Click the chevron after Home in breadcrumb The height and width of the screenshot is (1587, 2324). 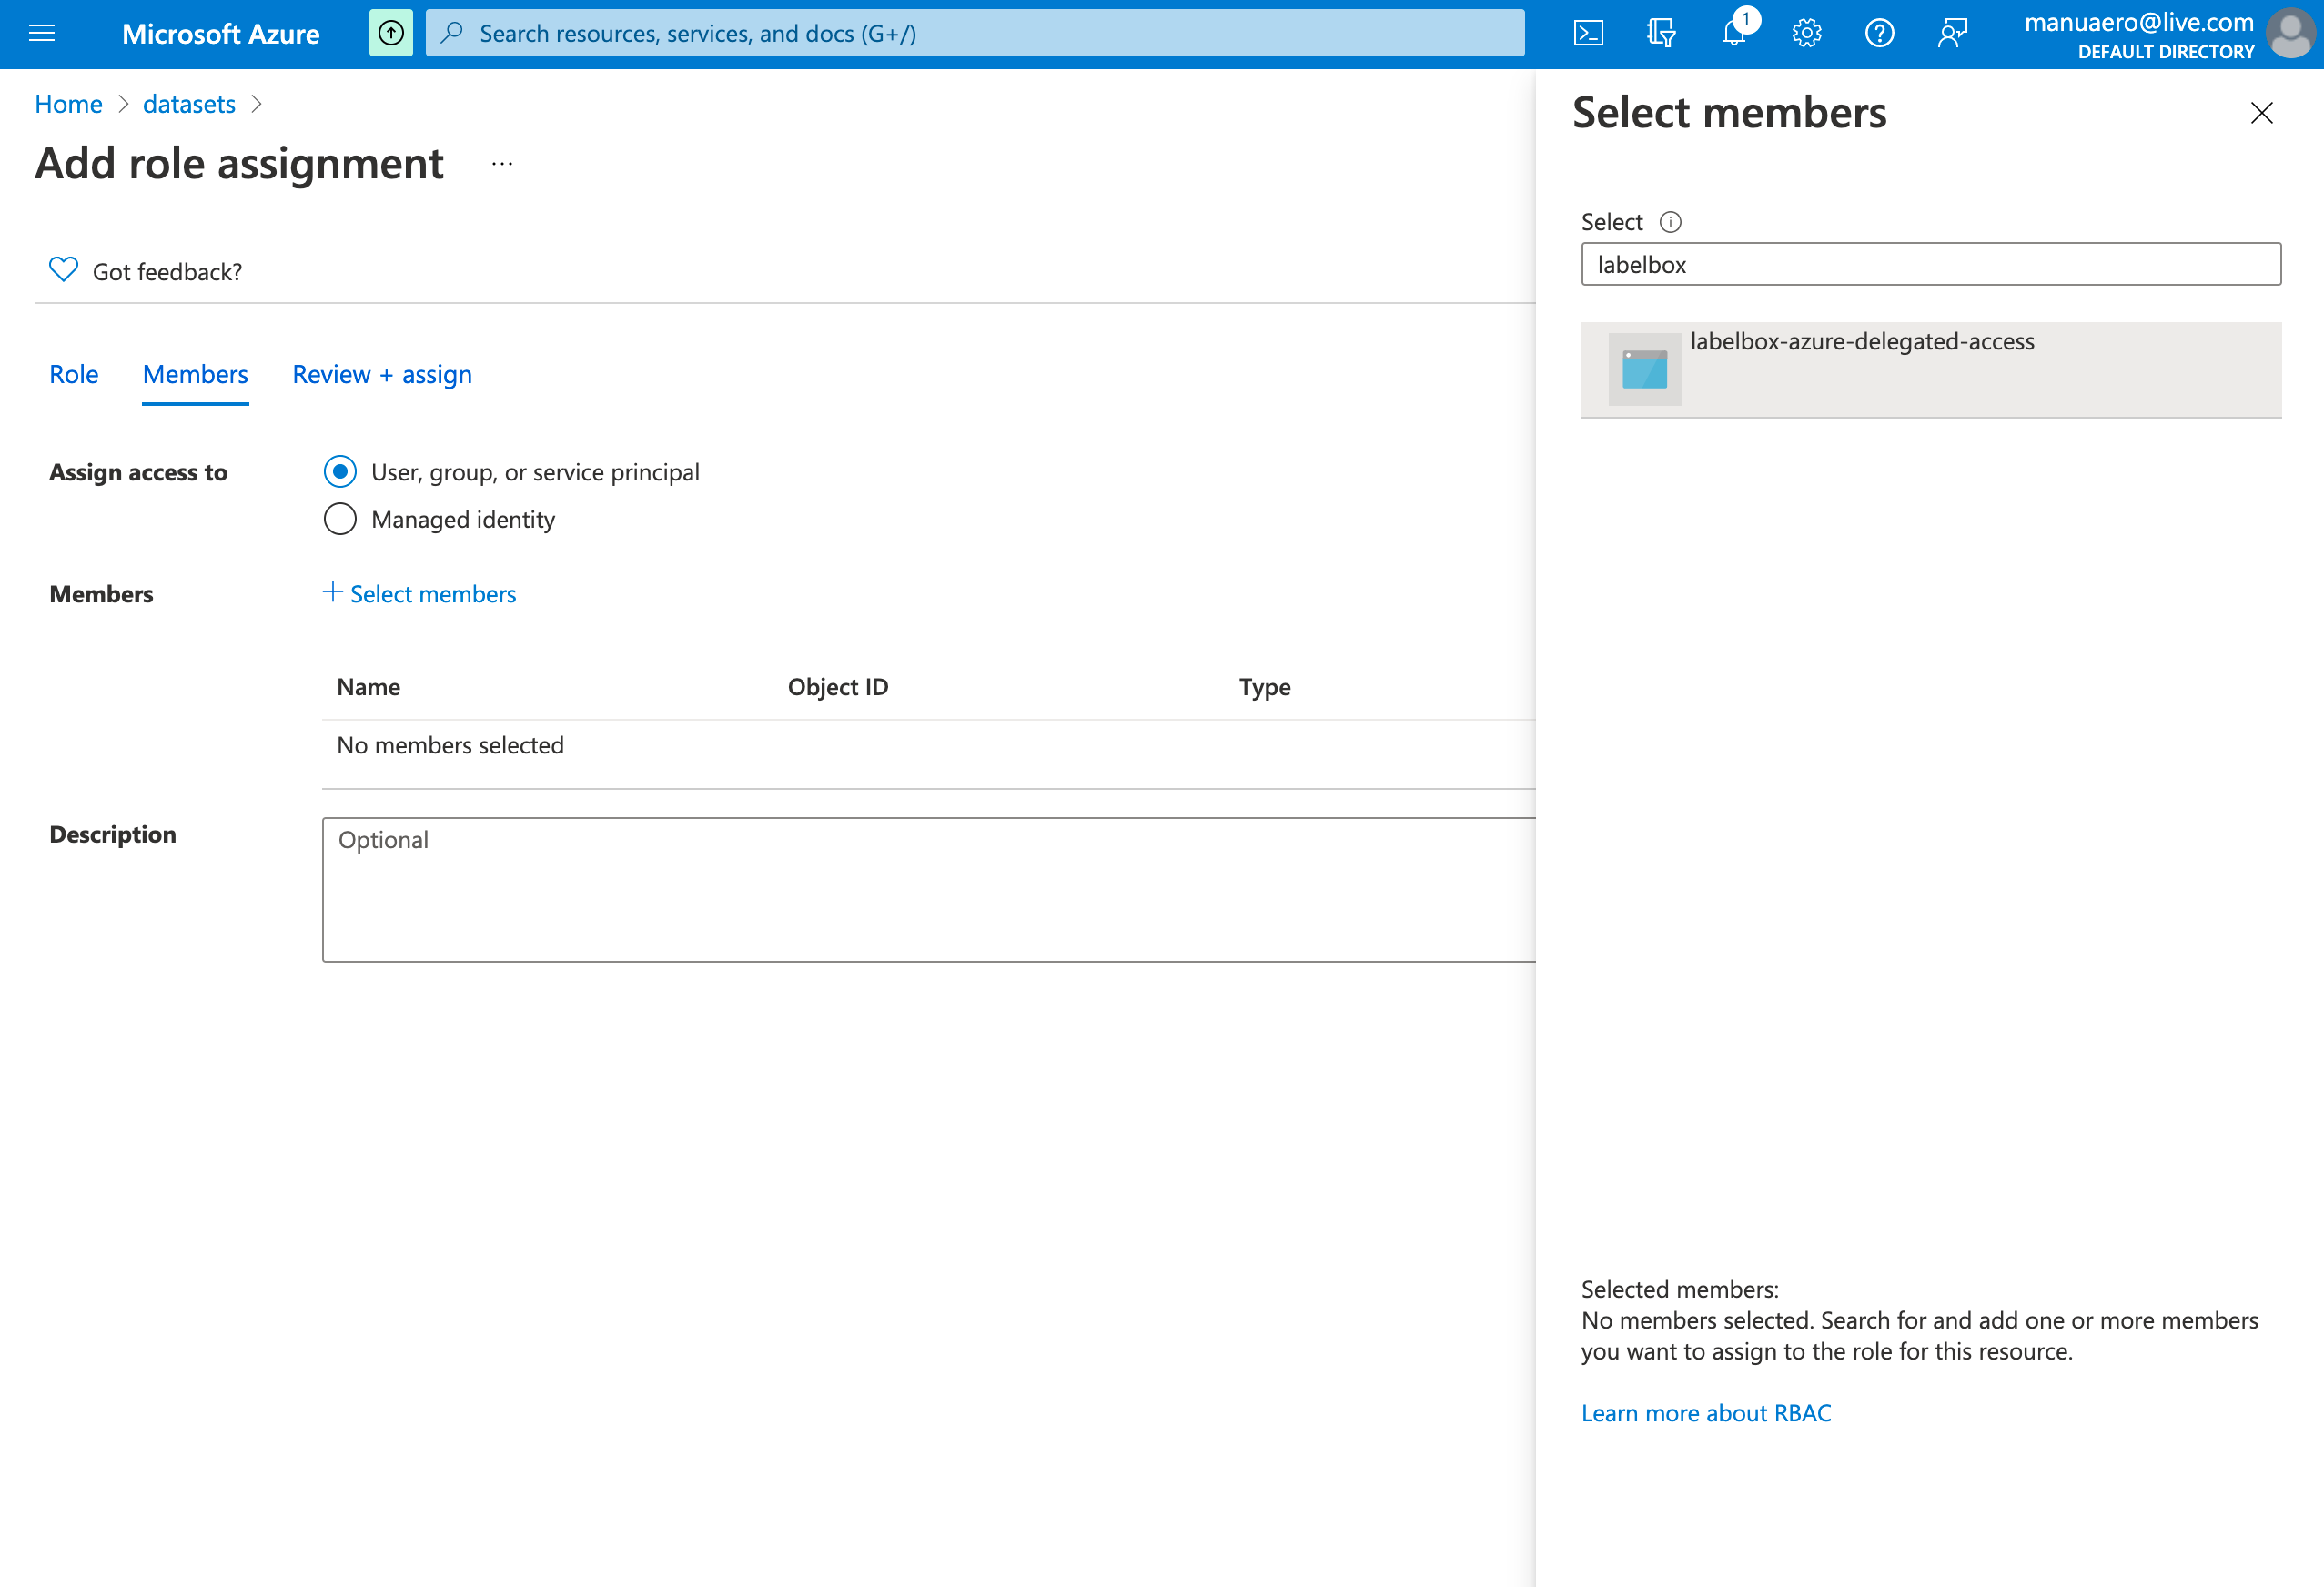124,104
